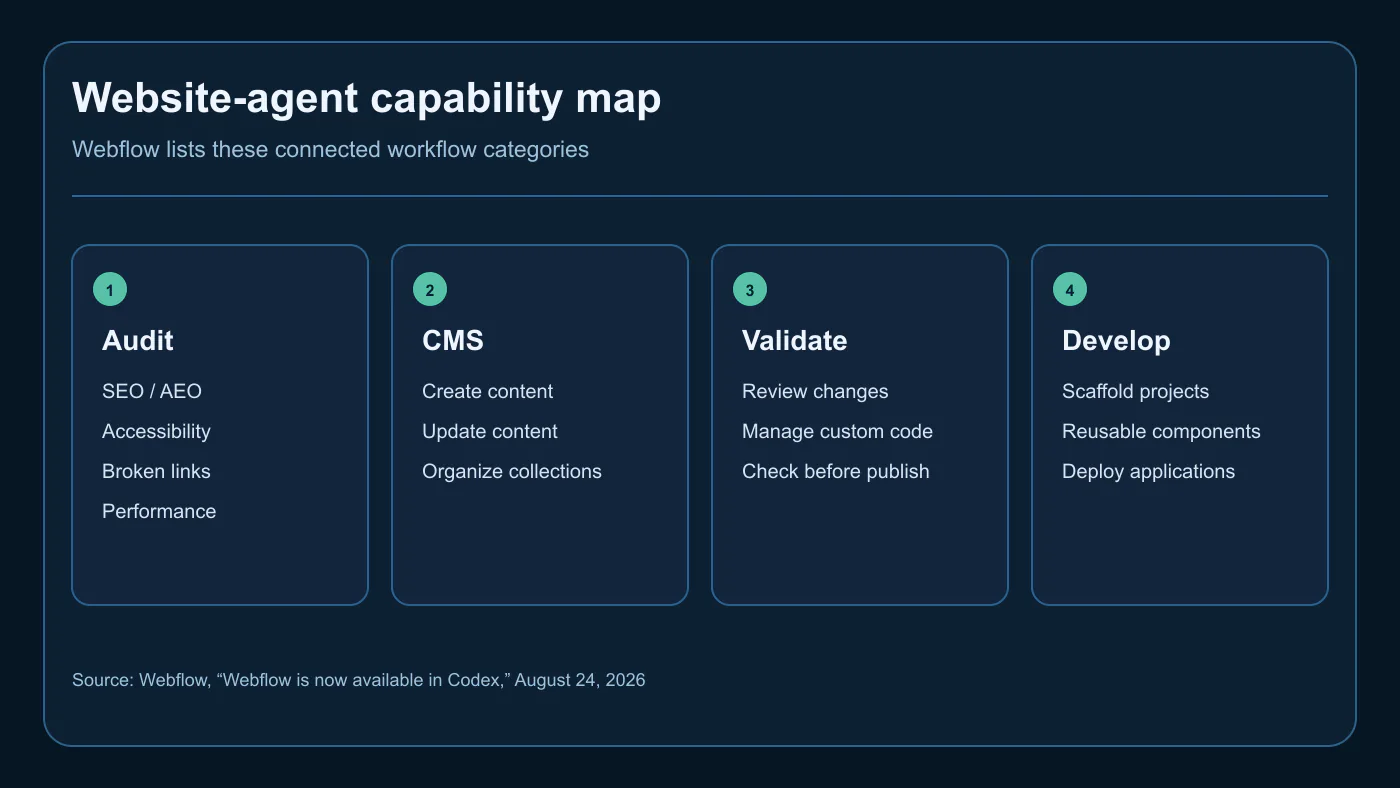Viewport: 1400px width, 788px height.
Task: Click the number 1 badge on Audit card
Action: [x=110, y=290]
